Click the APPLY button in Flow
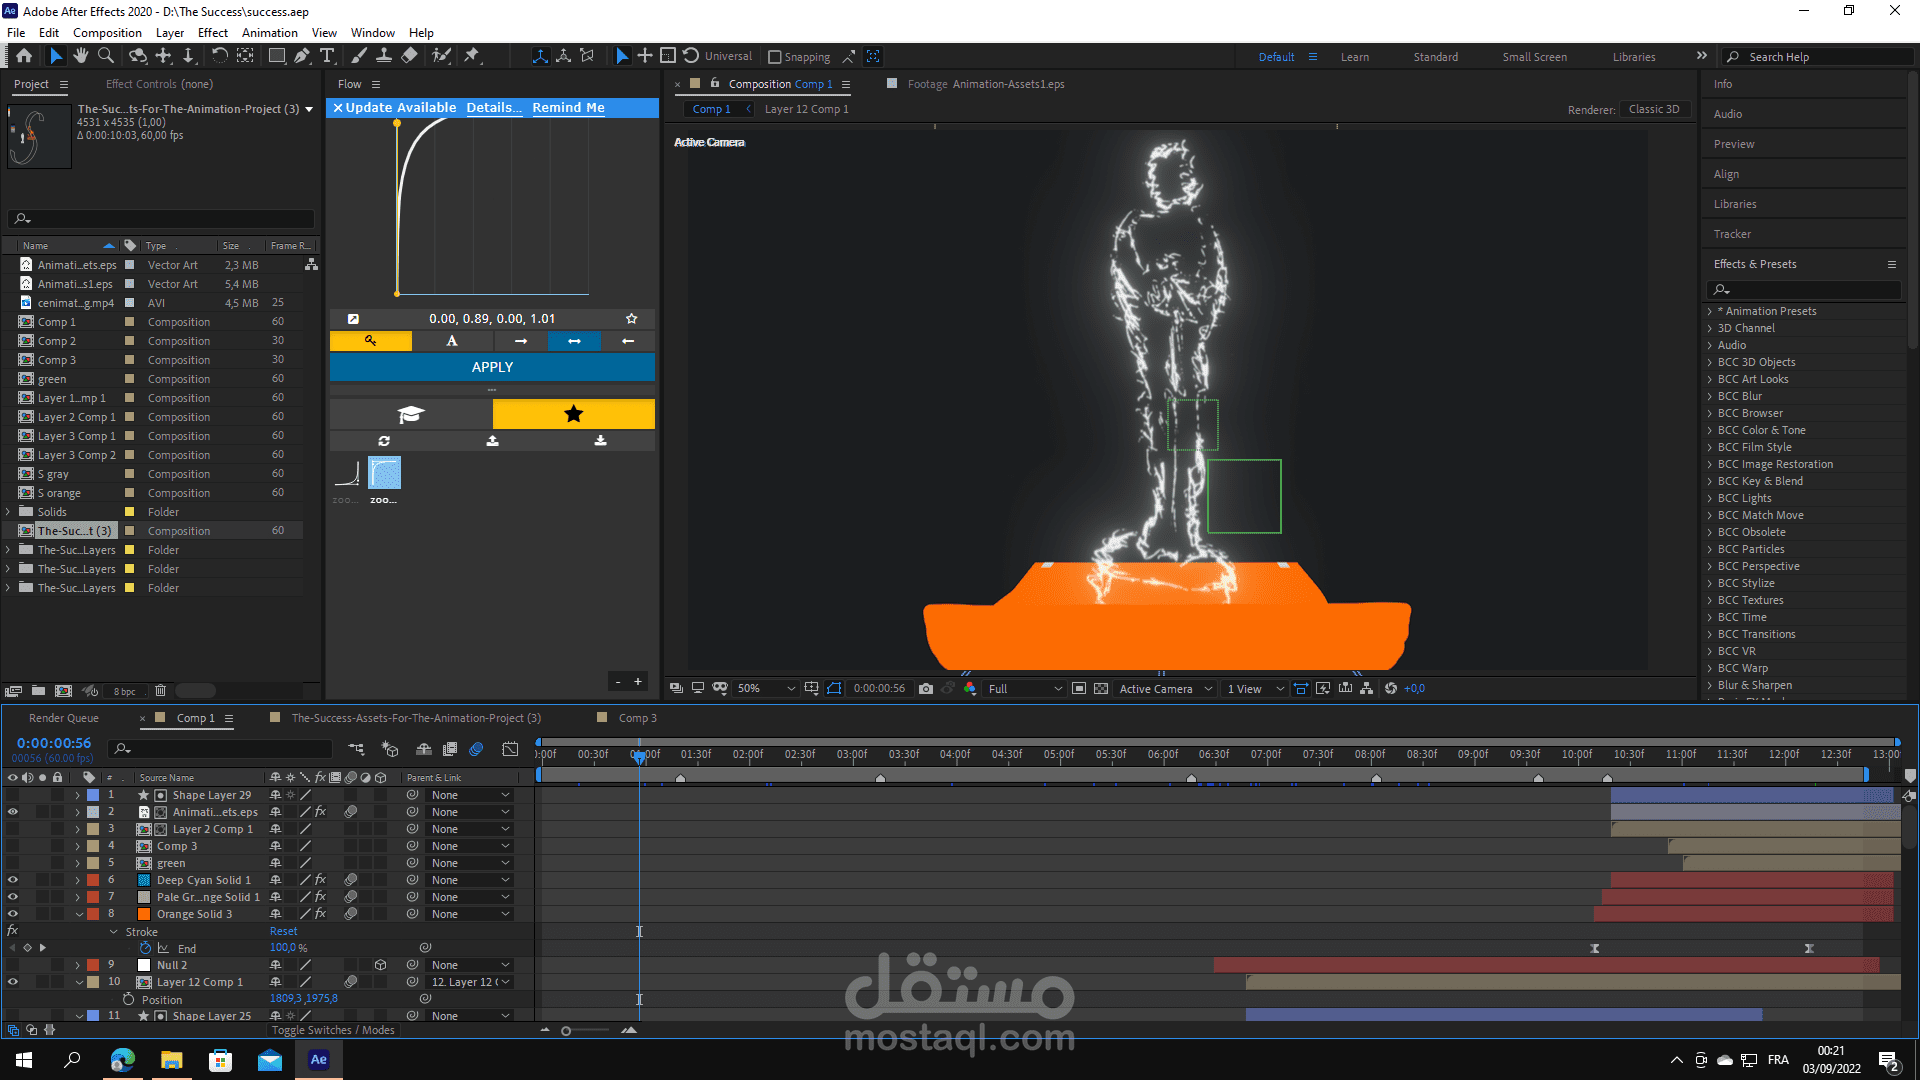This screenshot has width=1920, height=1080. (x=492, y=367)
